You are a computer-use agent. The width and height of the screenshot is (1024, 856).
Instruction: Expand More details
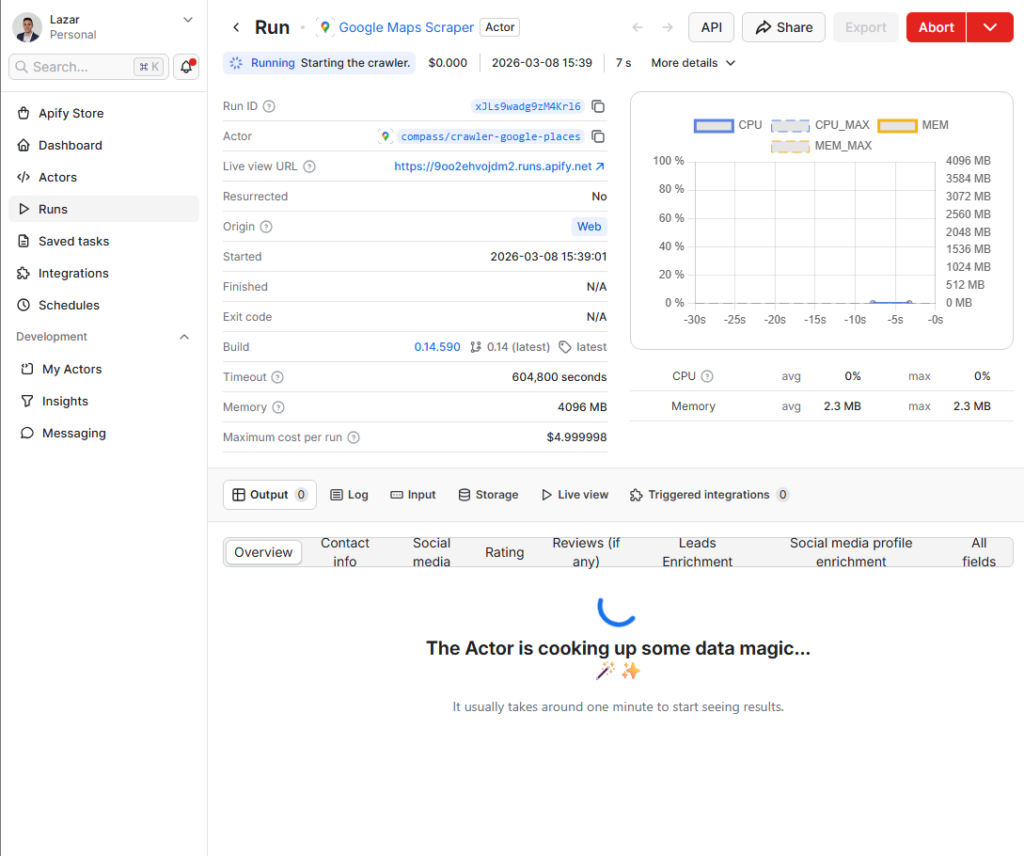click(693, 63)
